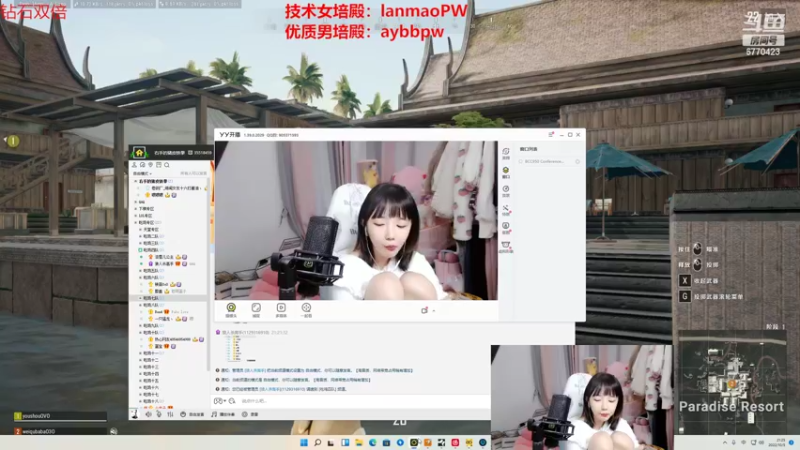
Task: Launch Microsoft Edge from the taskbar
Action: [372, 442]
